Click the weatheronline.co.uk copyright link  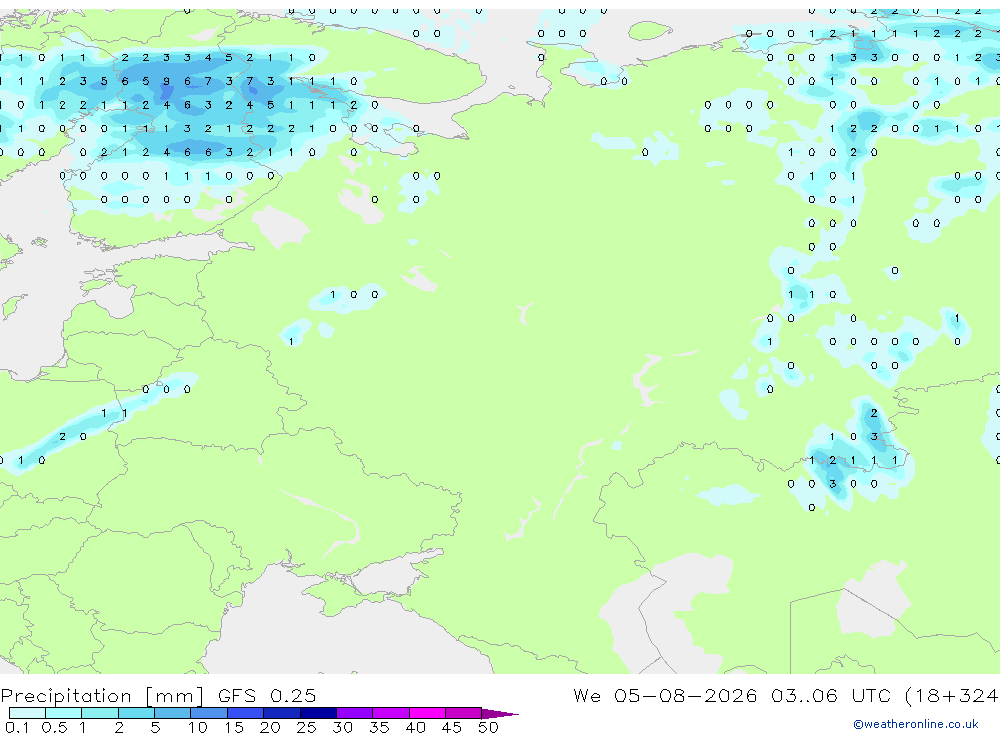click(916, 724)
